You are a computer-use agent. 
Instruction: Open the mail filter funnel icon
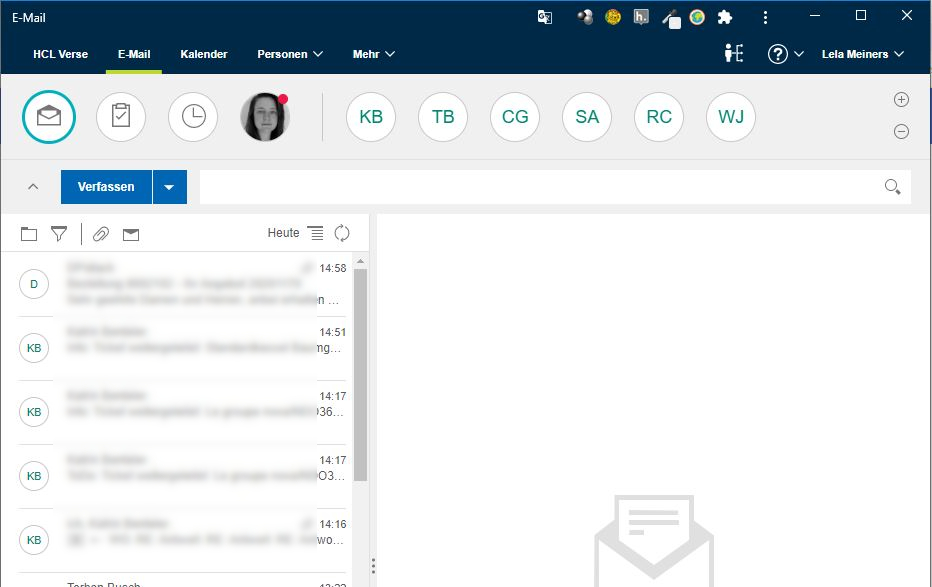click(x=59, y=234)
